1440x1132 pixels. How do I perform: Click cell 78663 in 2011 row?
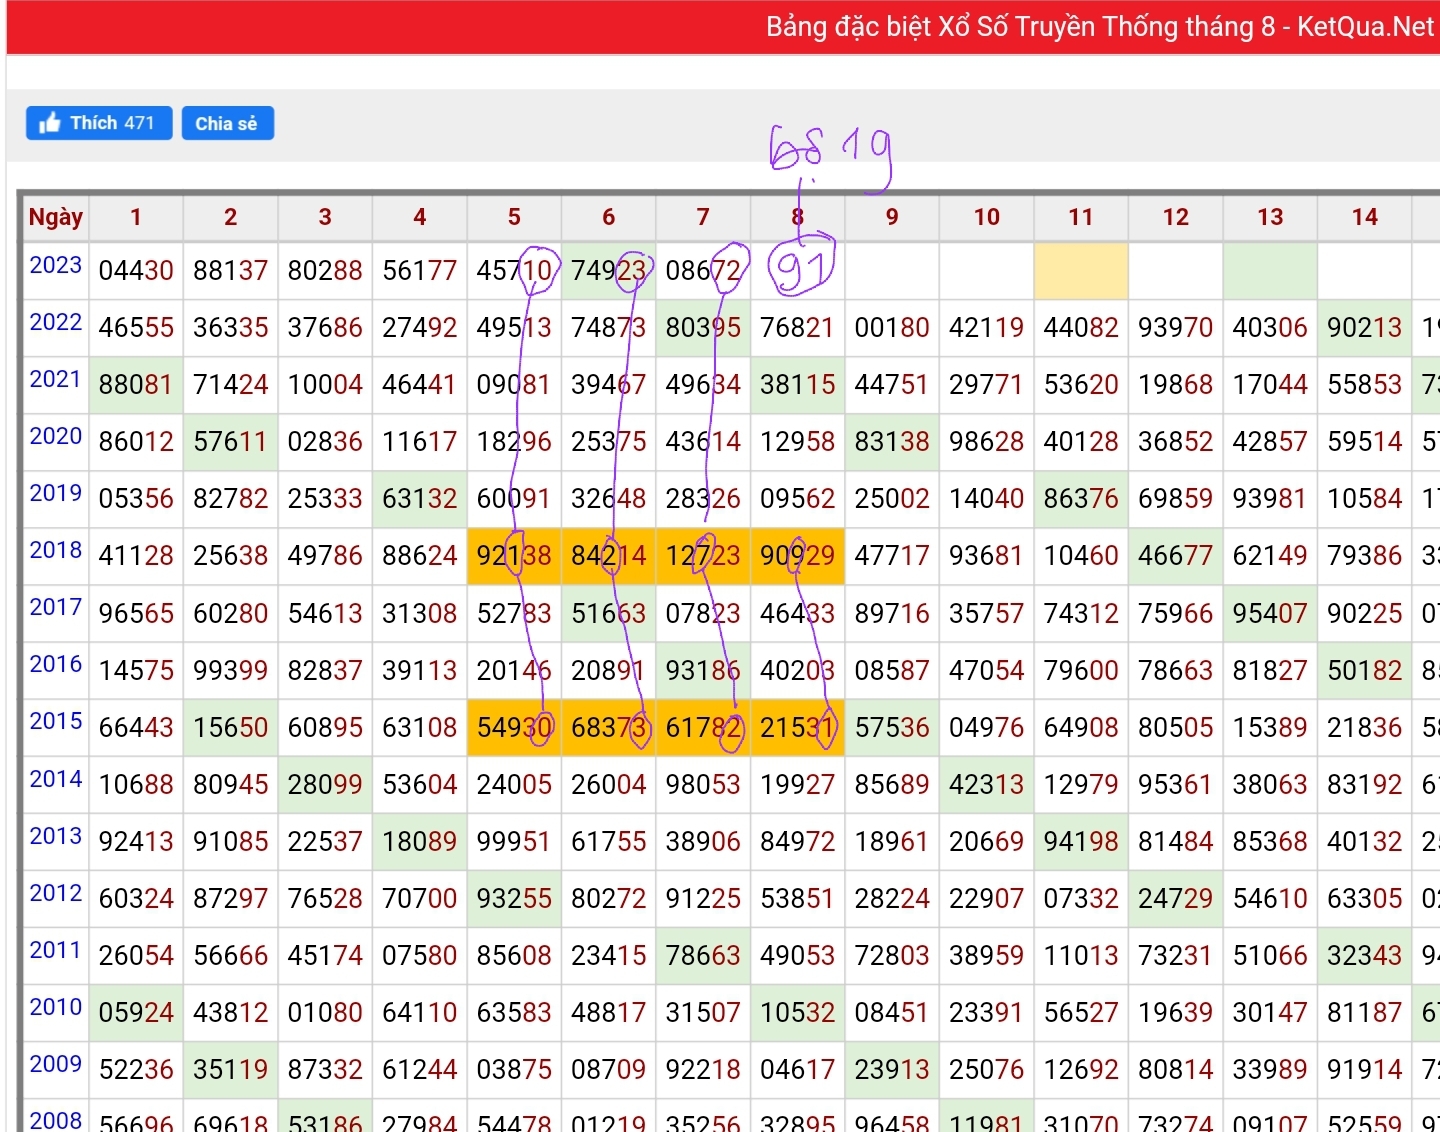703,955
